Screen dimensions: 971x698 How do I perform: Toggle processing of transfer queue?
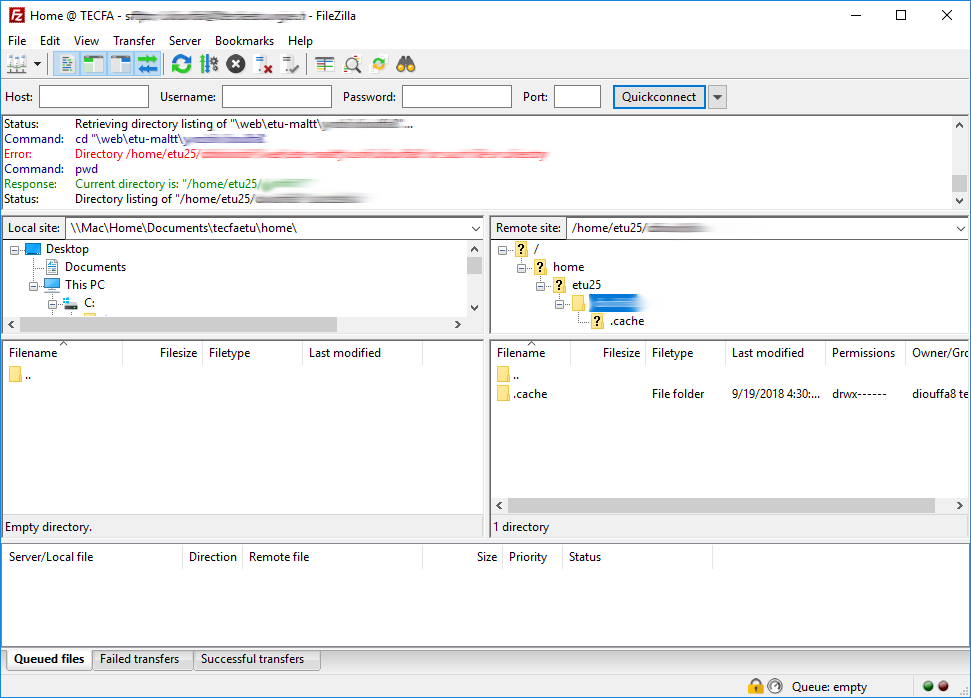[209, 64]
